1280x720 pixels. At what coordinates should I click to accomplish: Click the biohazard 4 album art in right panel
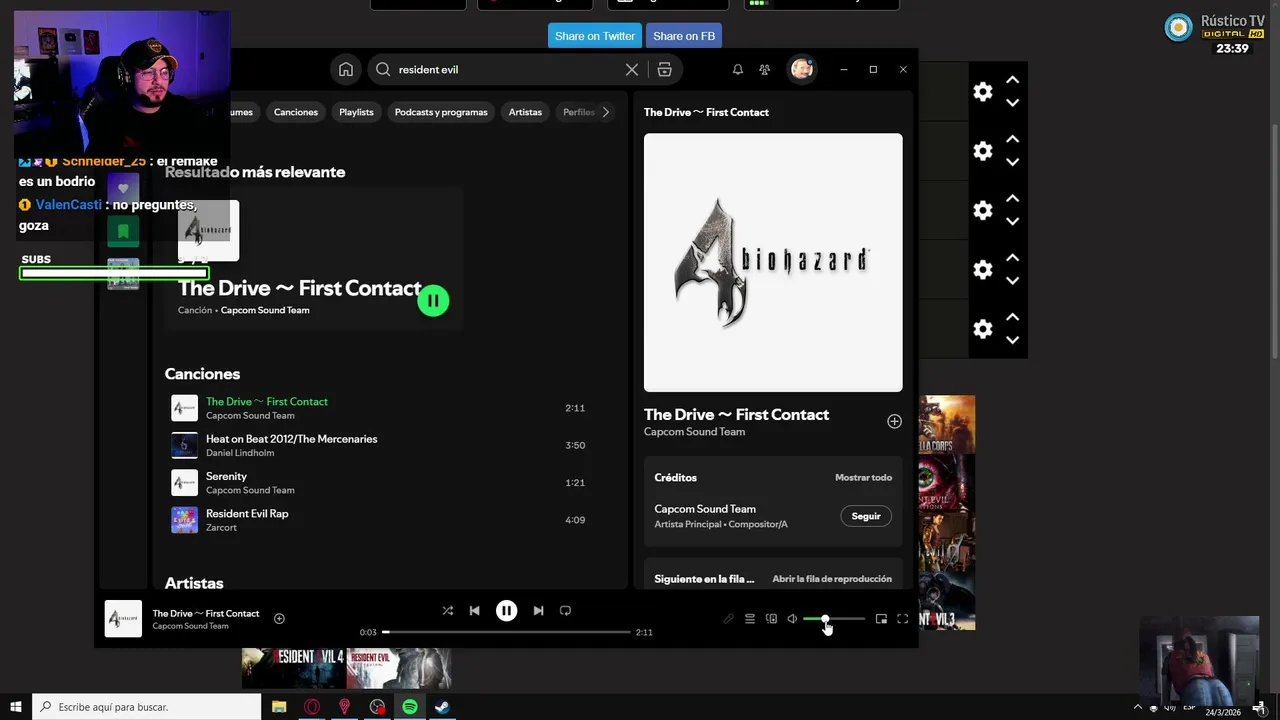773,262
